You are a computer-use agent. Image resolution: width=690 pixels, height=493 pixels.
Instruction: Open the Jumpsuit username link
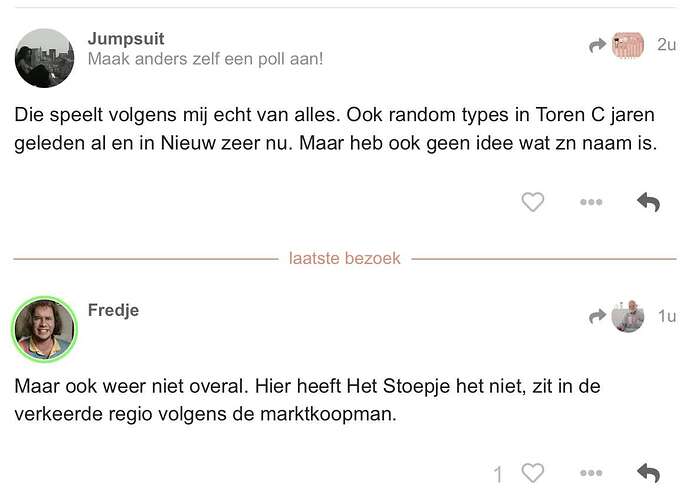[x=126, y=39]
